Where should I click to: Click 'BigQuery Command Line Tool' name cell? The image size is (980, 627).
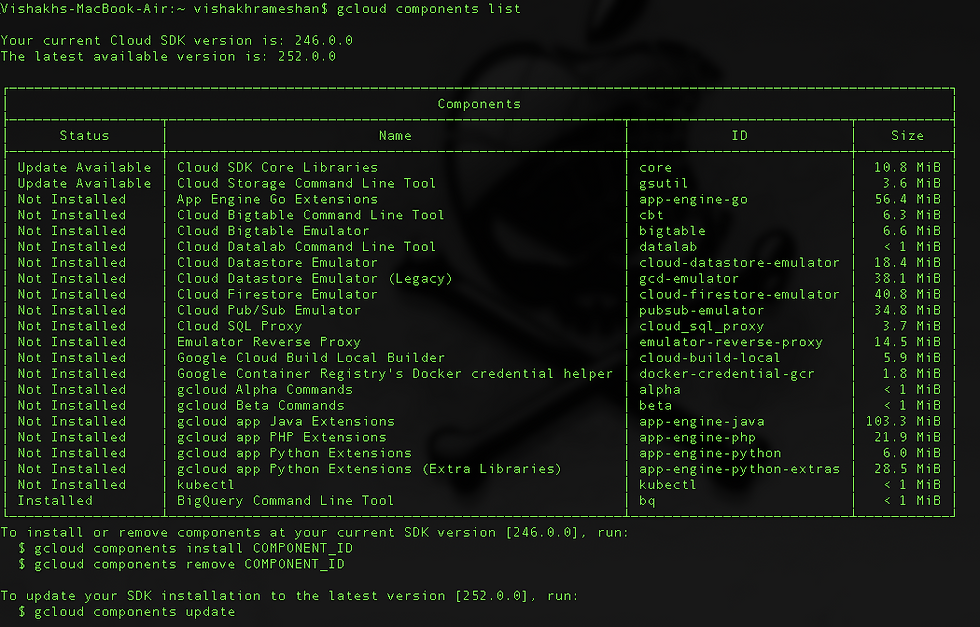coord(286,501)
